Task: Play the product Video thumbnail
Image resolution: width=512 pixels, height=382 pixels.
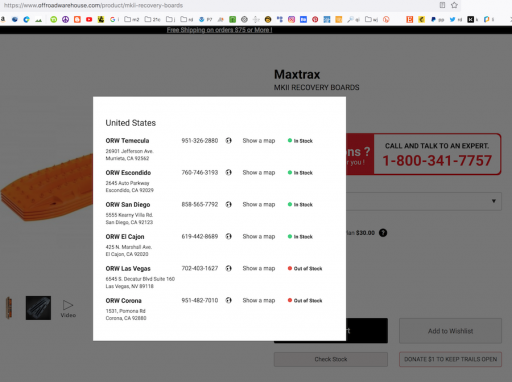Action: click(68, 309)
